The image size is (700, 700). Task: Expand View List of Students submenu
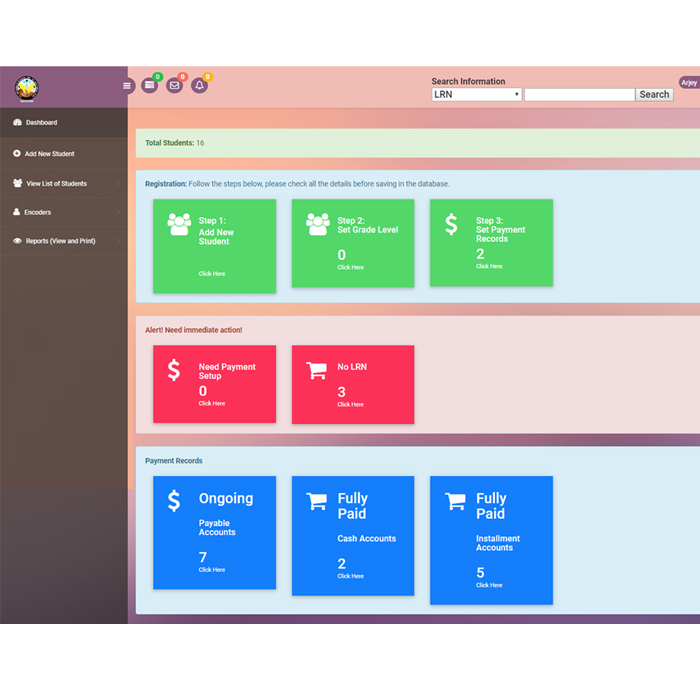(x=64, y=184)
